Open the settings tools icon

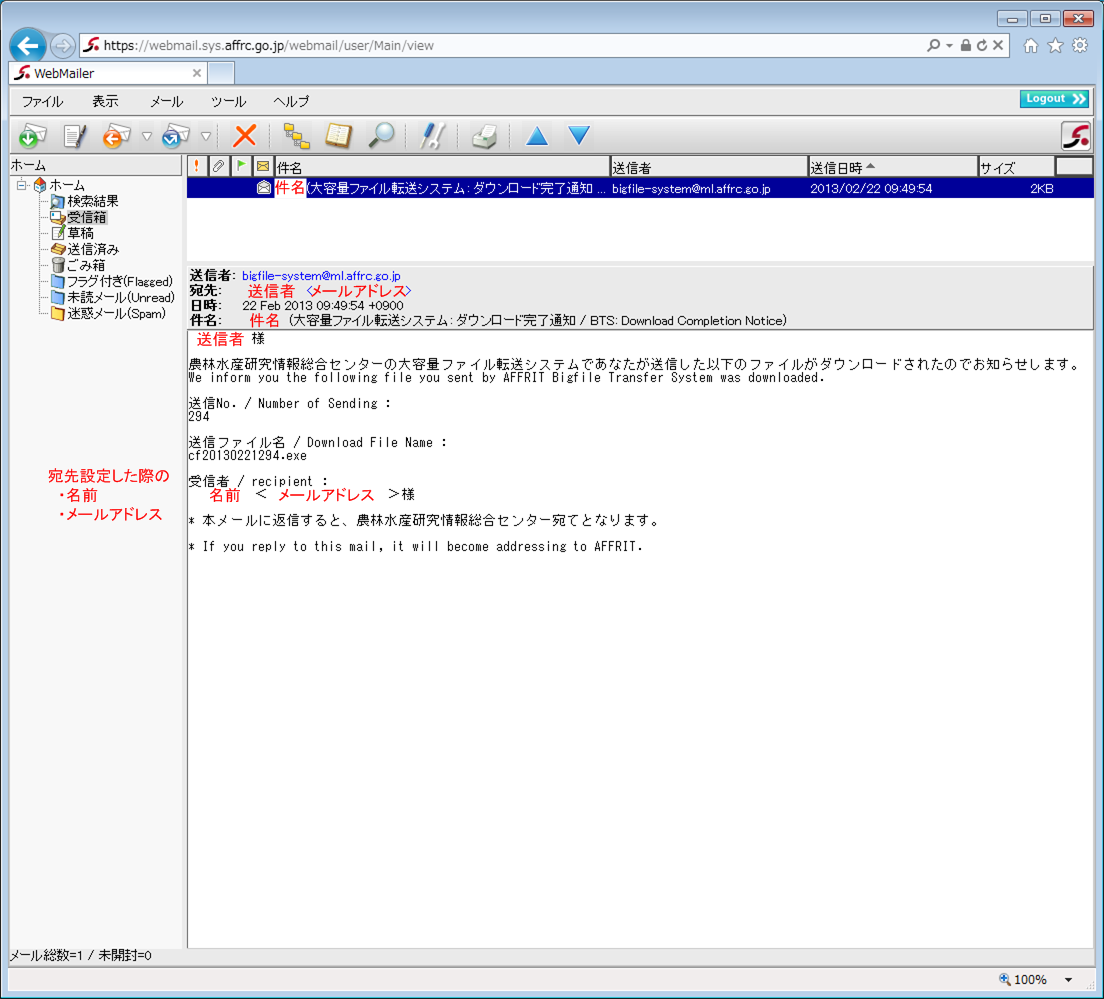pyautogui.click(x=432, y=136)
